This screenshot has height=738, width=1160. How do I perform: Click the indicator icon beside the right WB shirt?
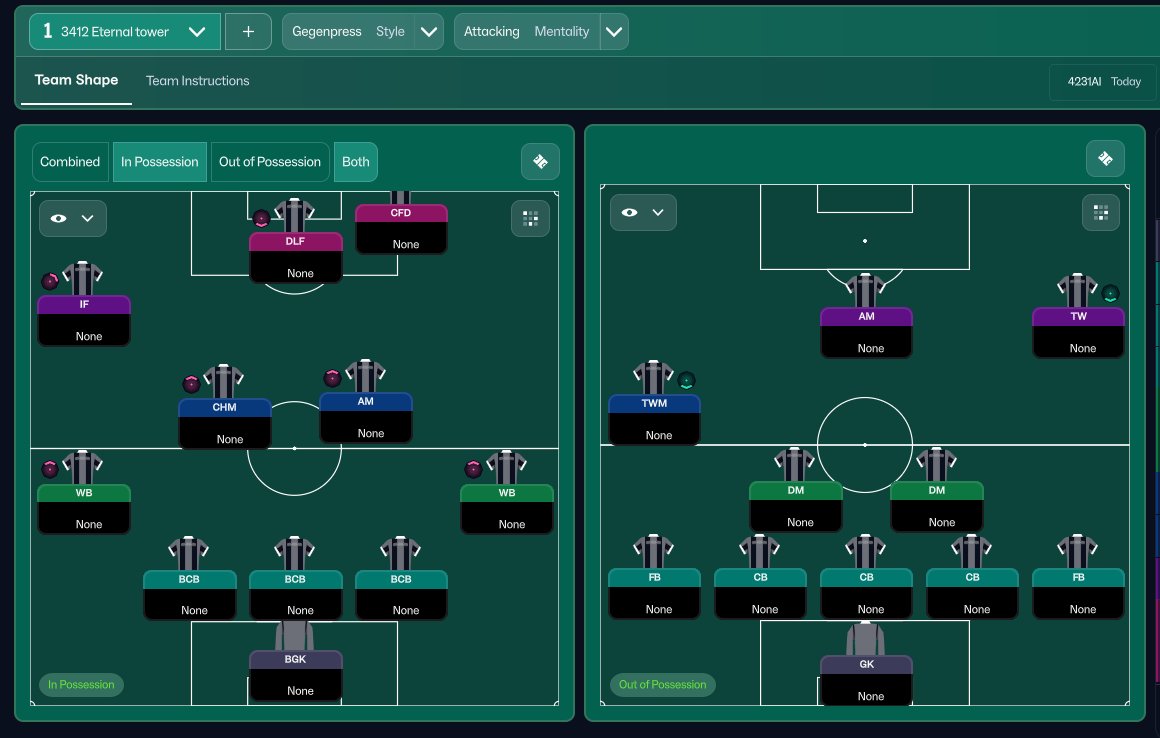(473, 468)
